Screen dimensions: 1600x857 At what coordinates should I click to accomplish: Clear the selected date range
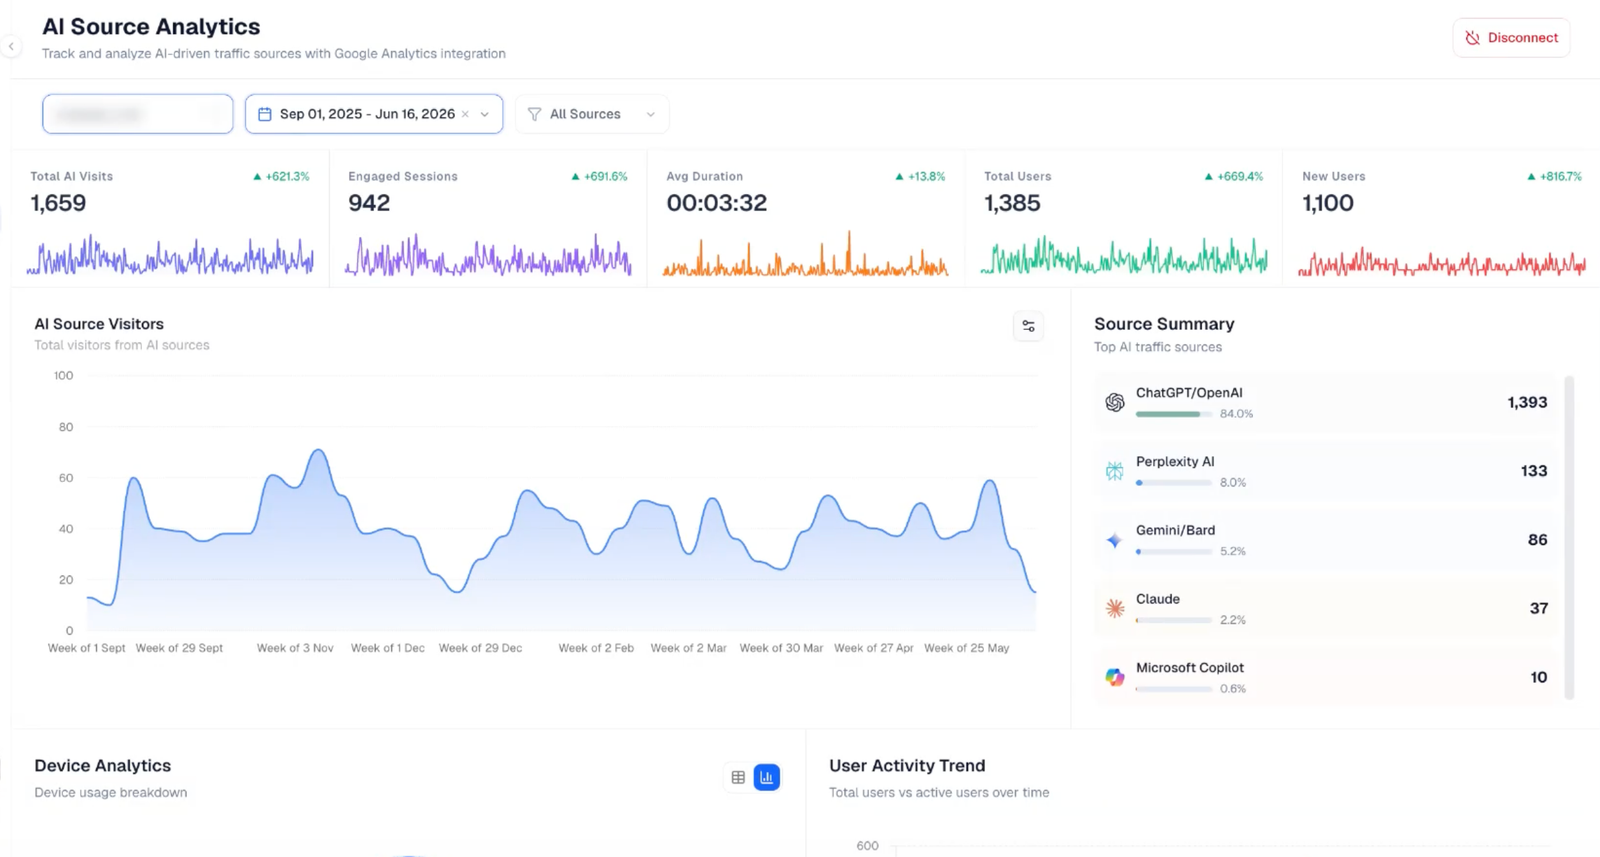click(465, 114)
